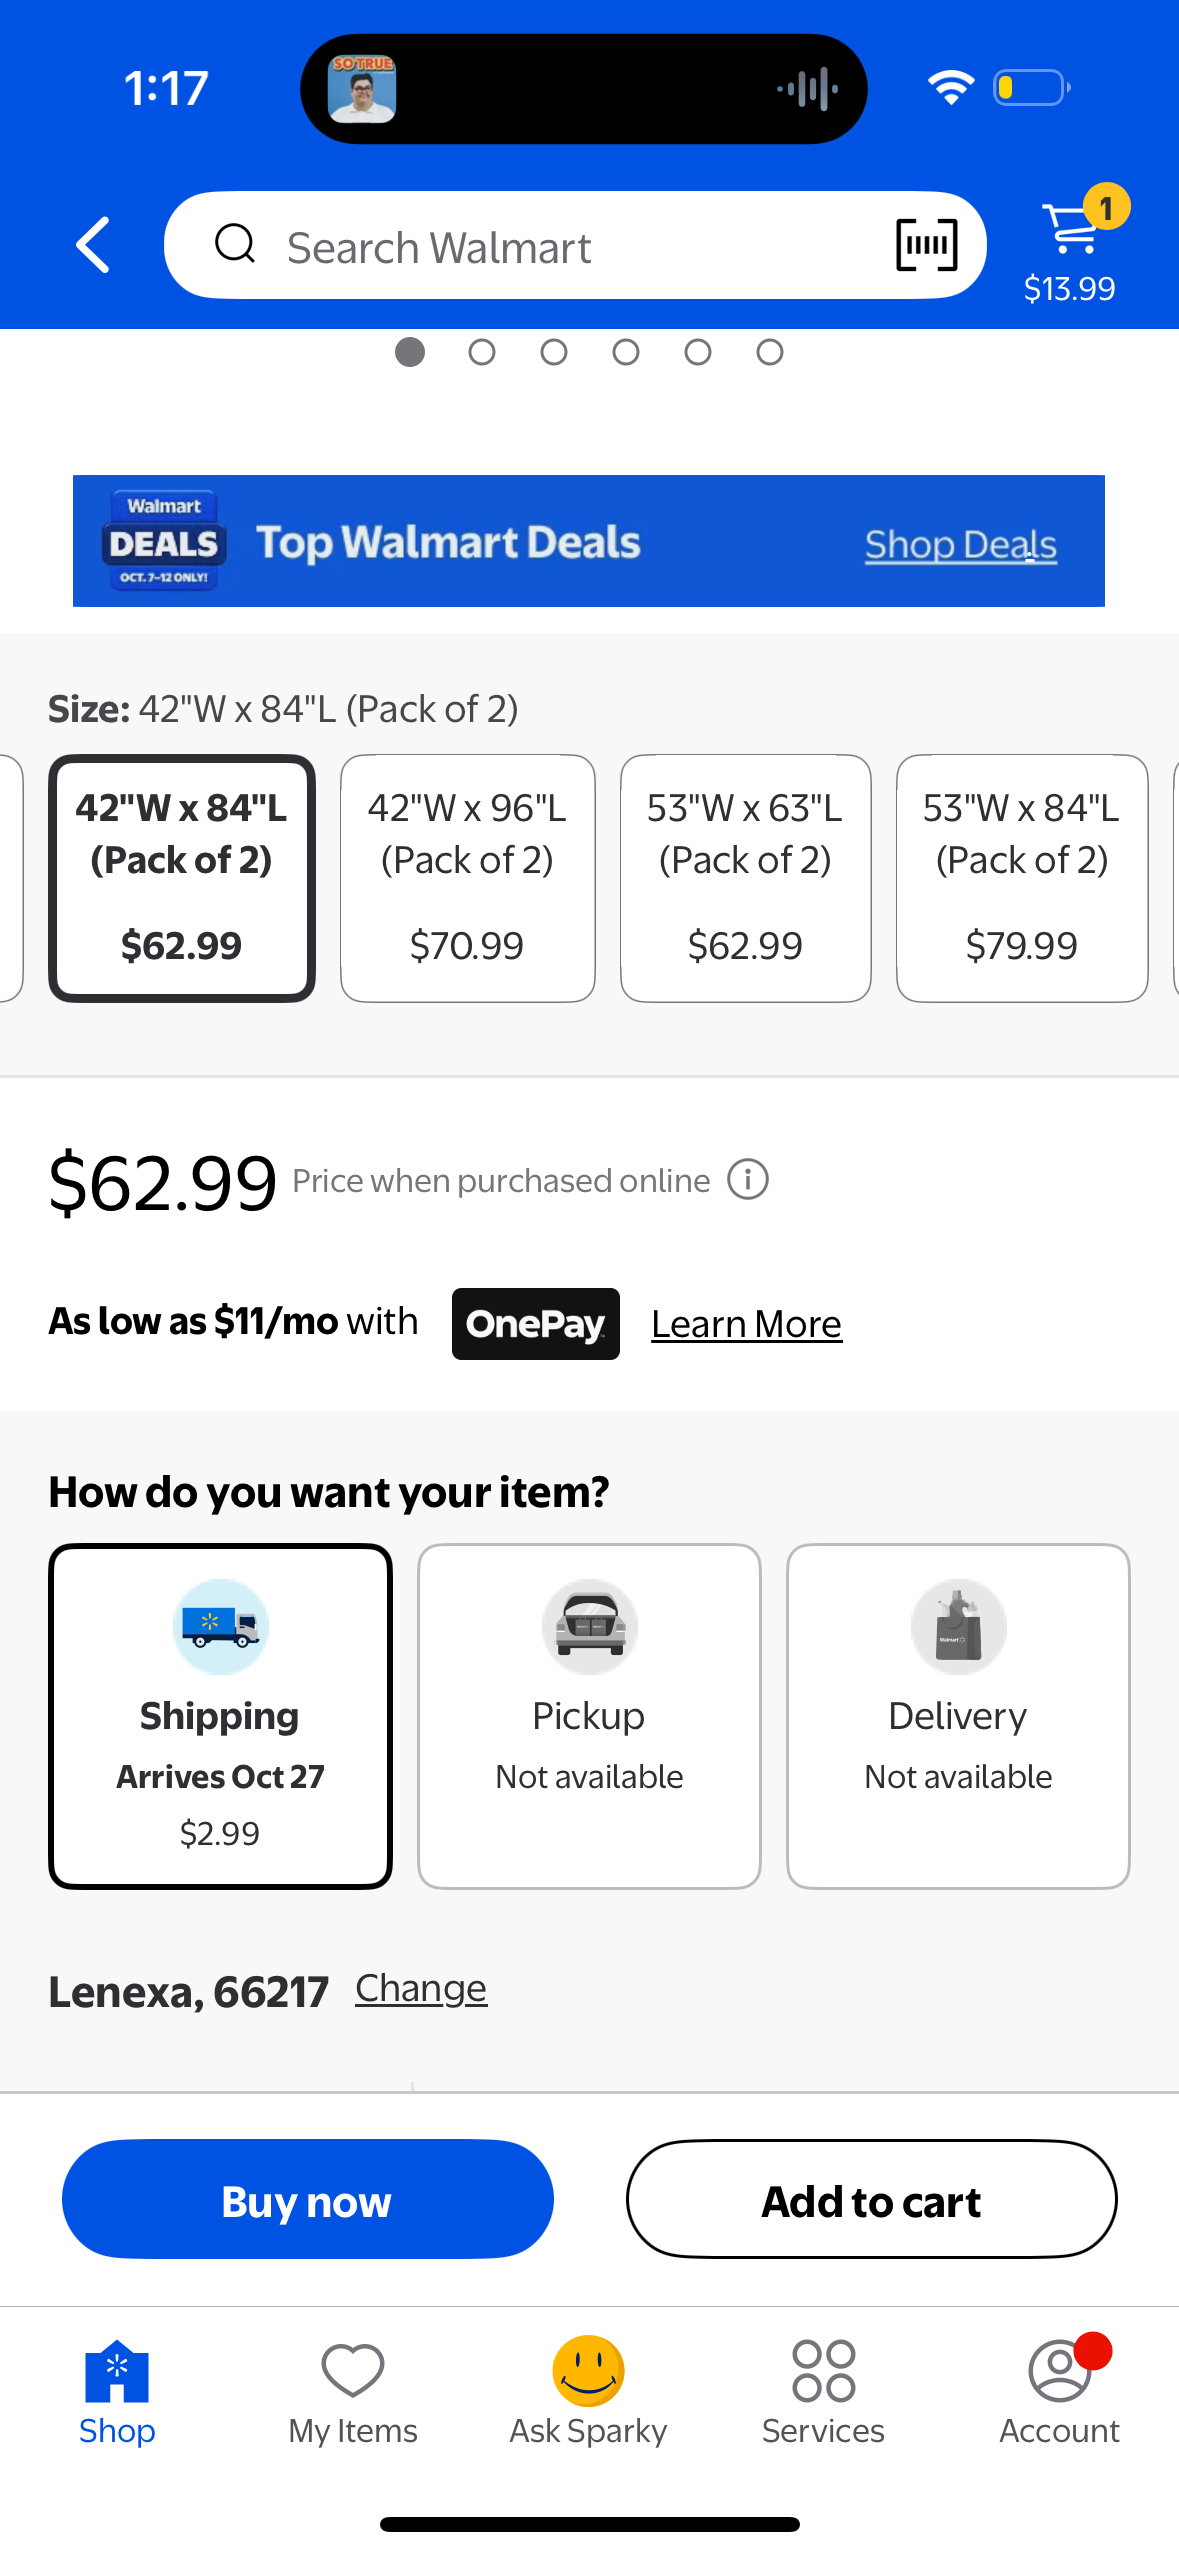Open the My Items heart tab
The image size is (1179, 2556).
(352, 2392)
